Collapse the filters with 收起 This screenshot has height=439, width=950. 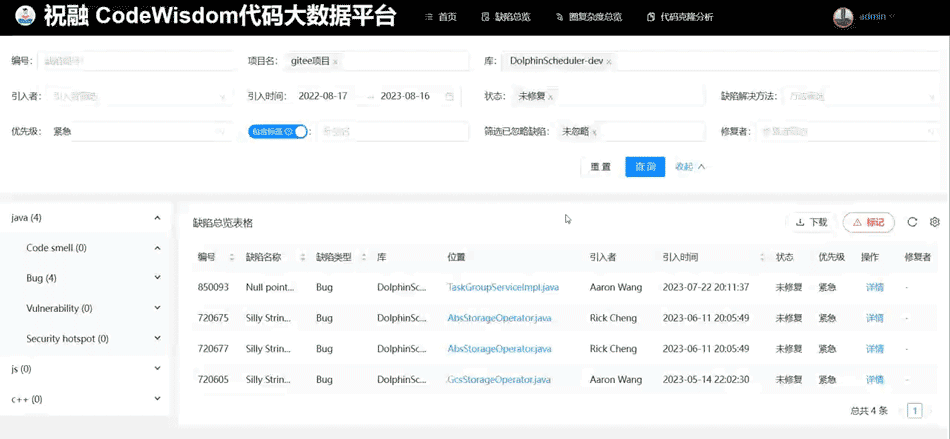690,167
